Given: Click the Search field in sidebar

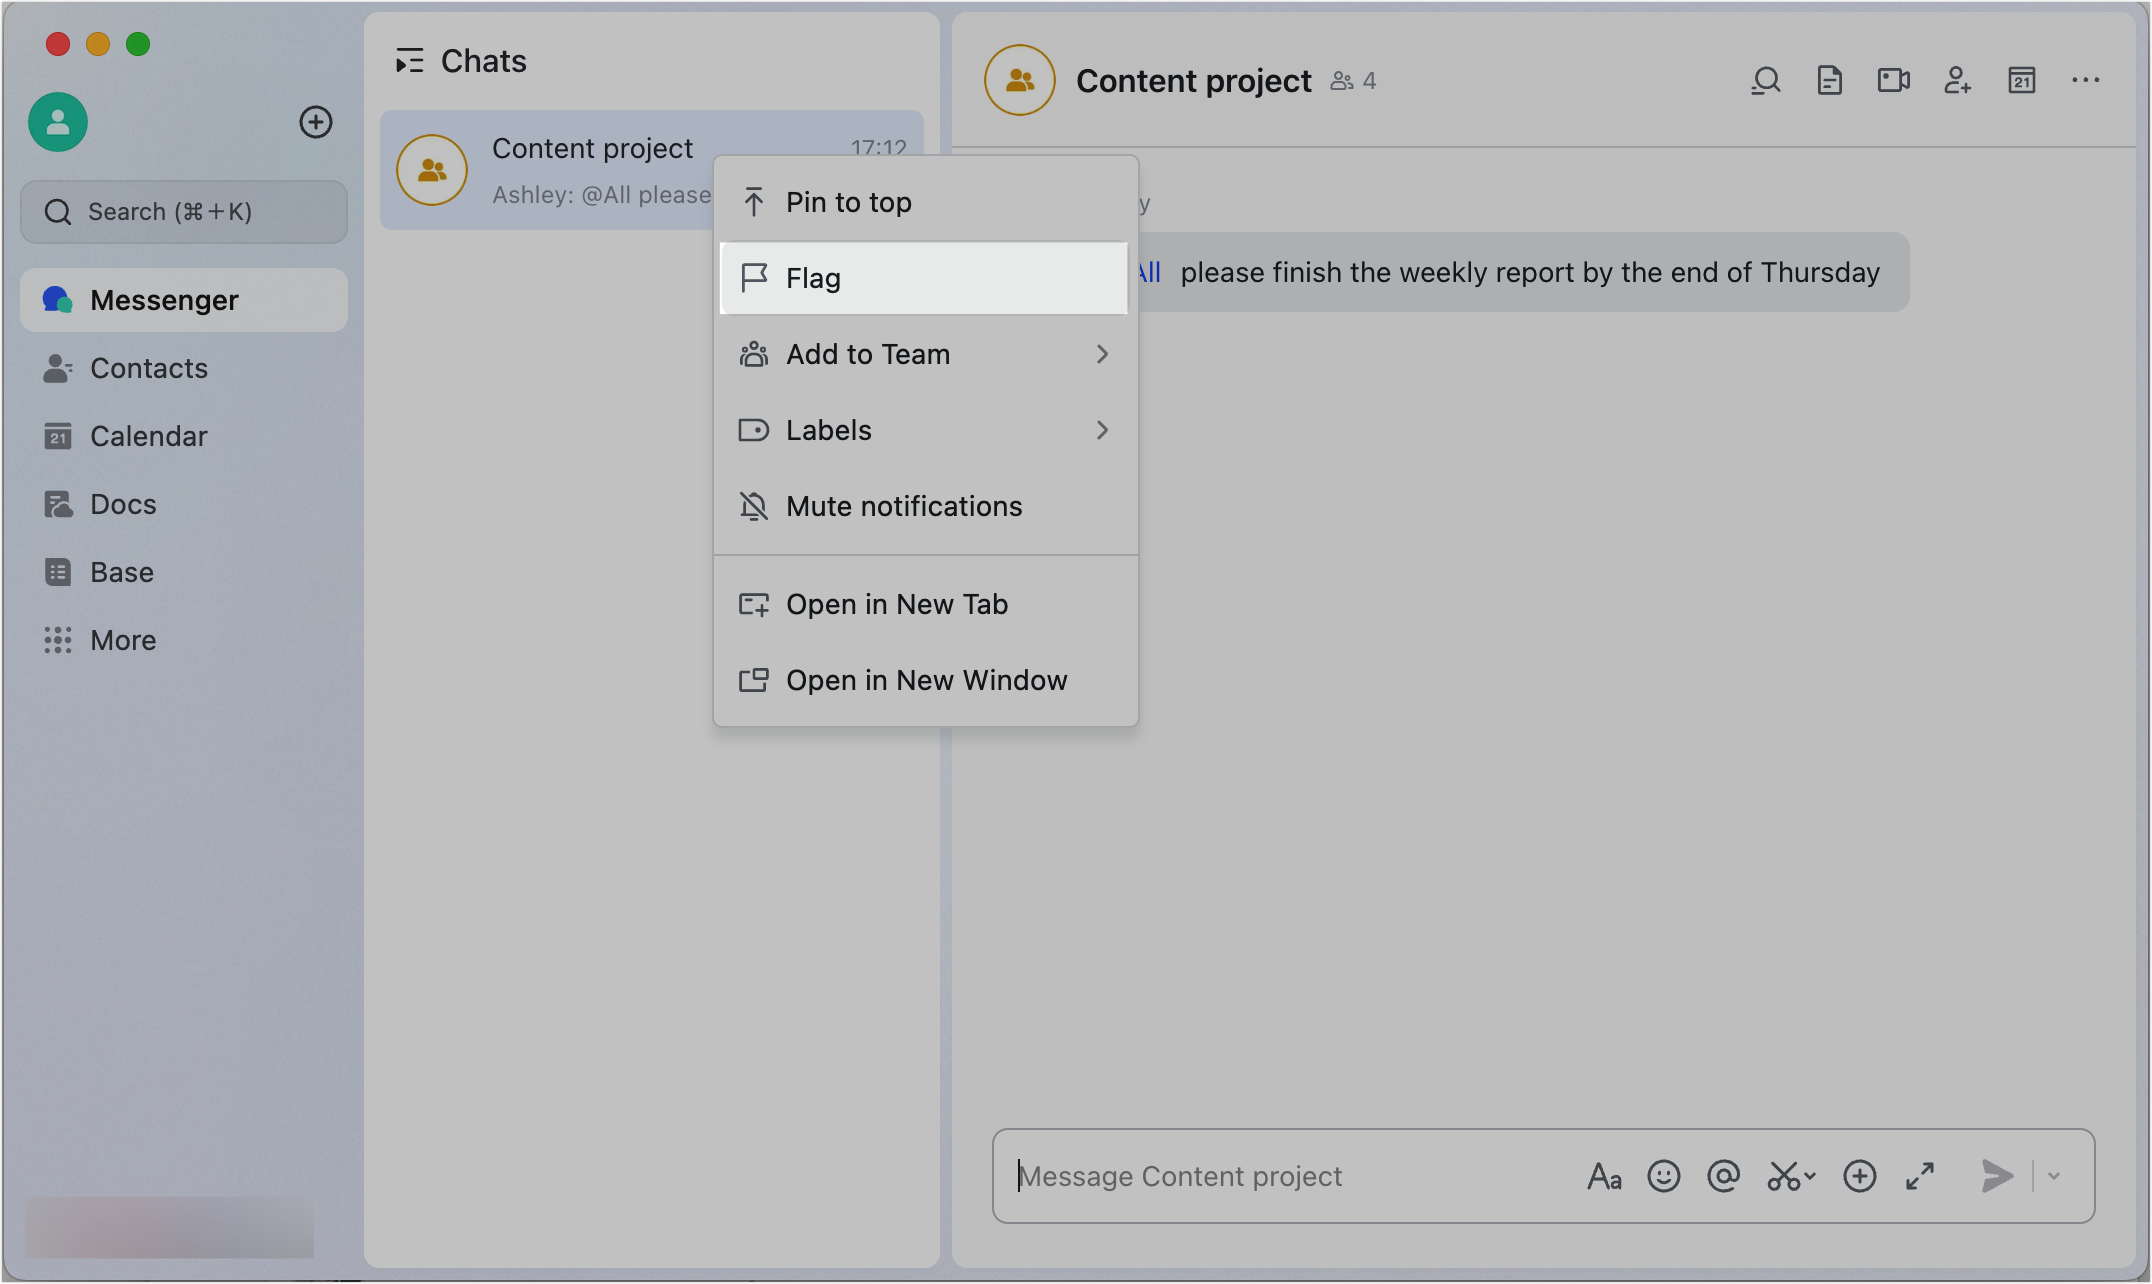Looking at the screenshot, I should coord(184,212).
